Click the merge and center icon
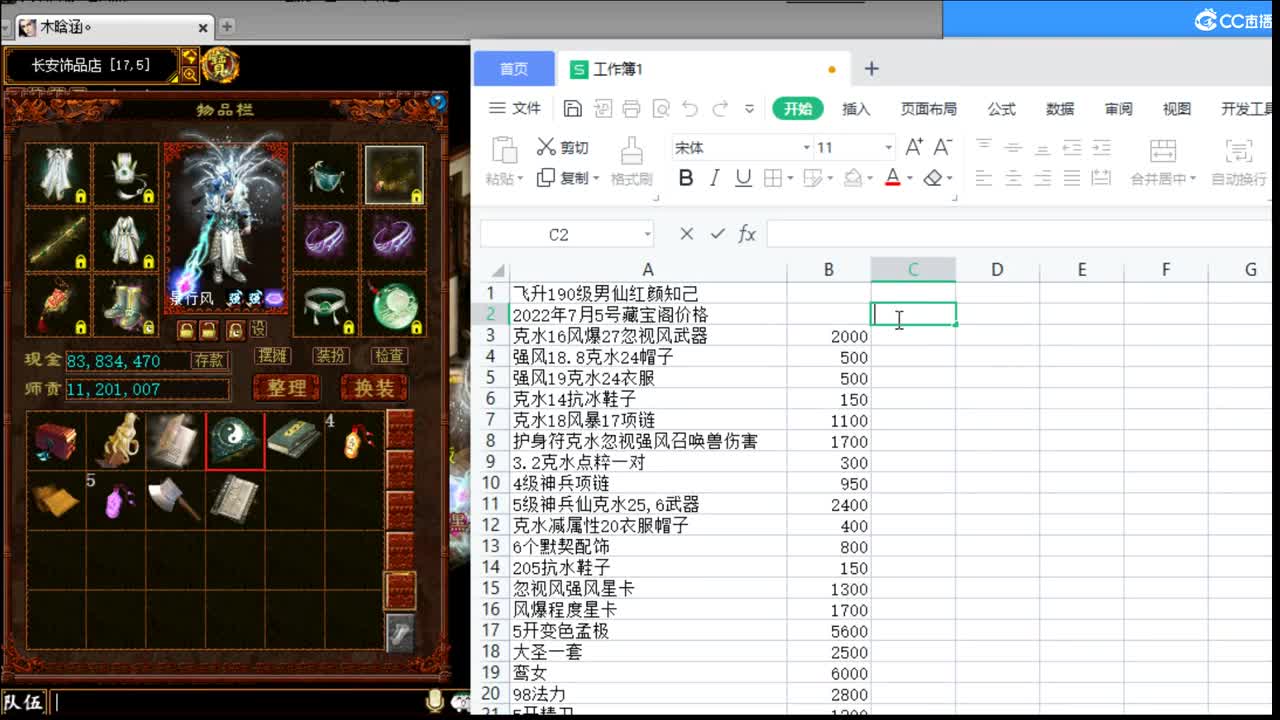The height and width of the screenshot is (720, 1280). pyautogui.click(x=1163, y=151)
